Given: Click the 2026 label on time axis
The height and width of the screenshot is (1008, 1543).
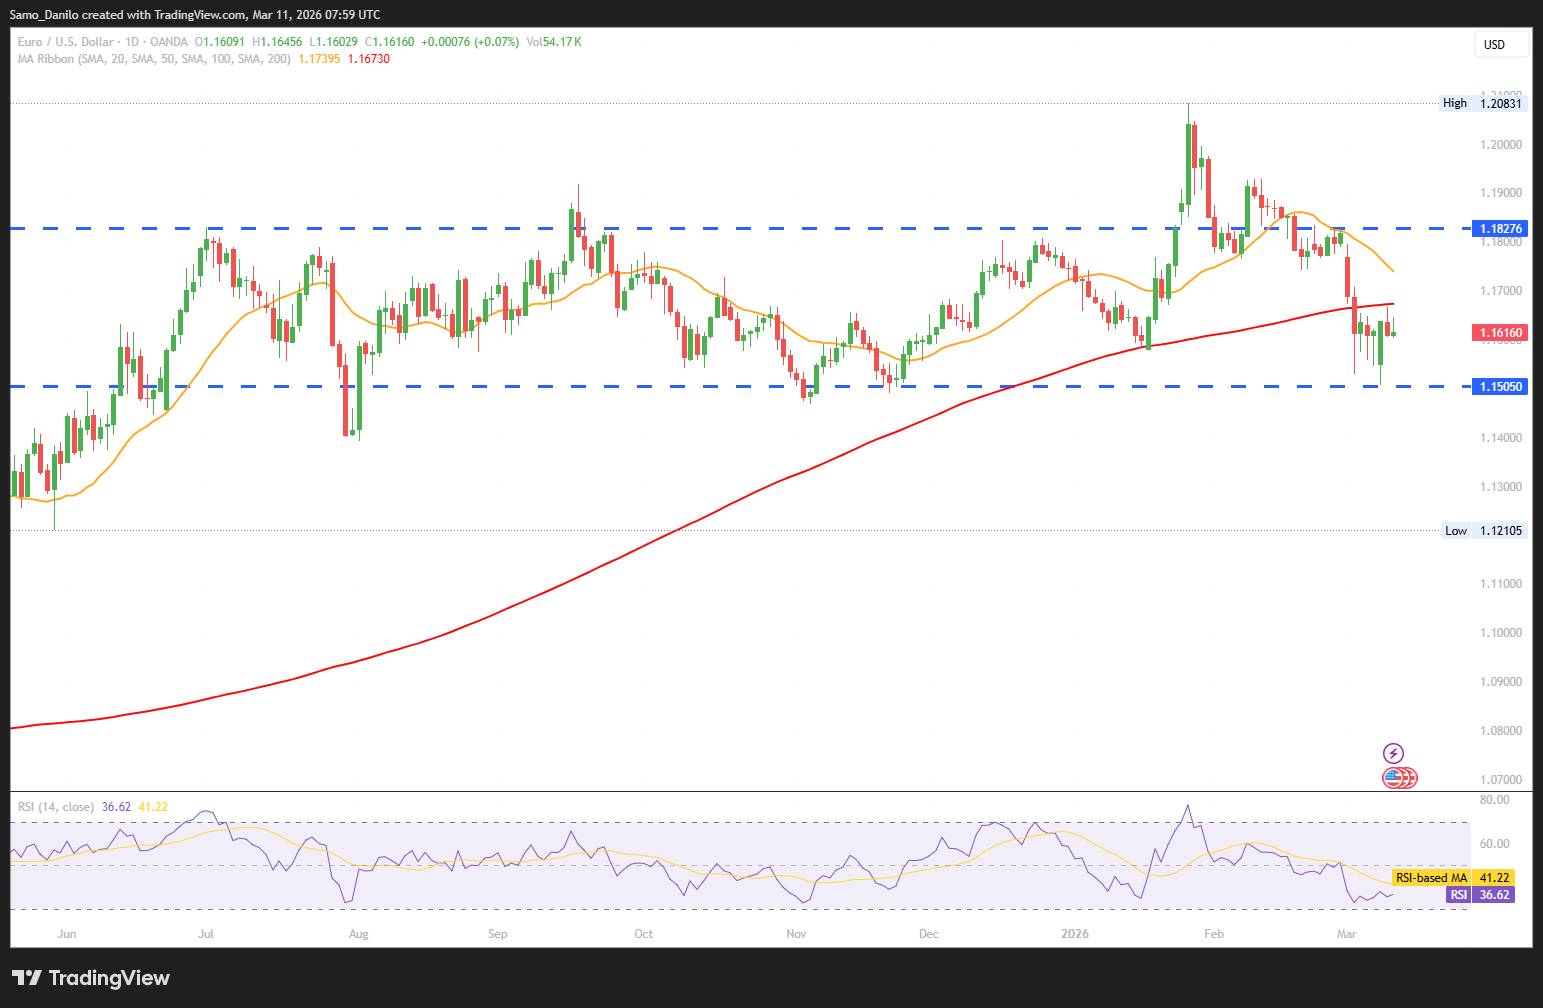Looking at the screenshot, I should (x=1075, y=934).
